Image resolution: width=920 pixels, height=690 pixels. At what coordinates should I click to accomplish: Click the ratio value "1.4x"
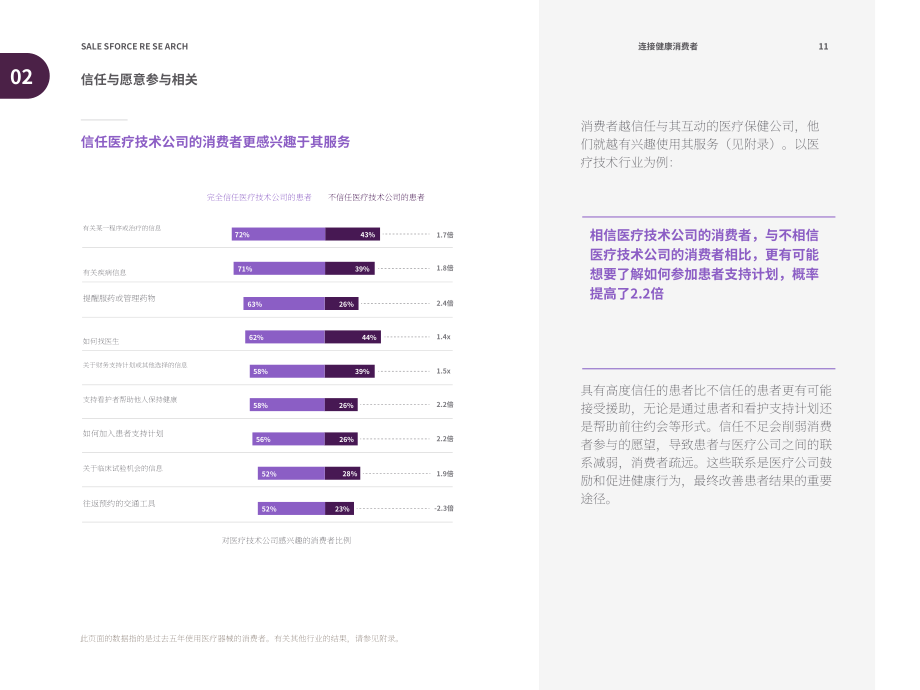coord(444,337)
